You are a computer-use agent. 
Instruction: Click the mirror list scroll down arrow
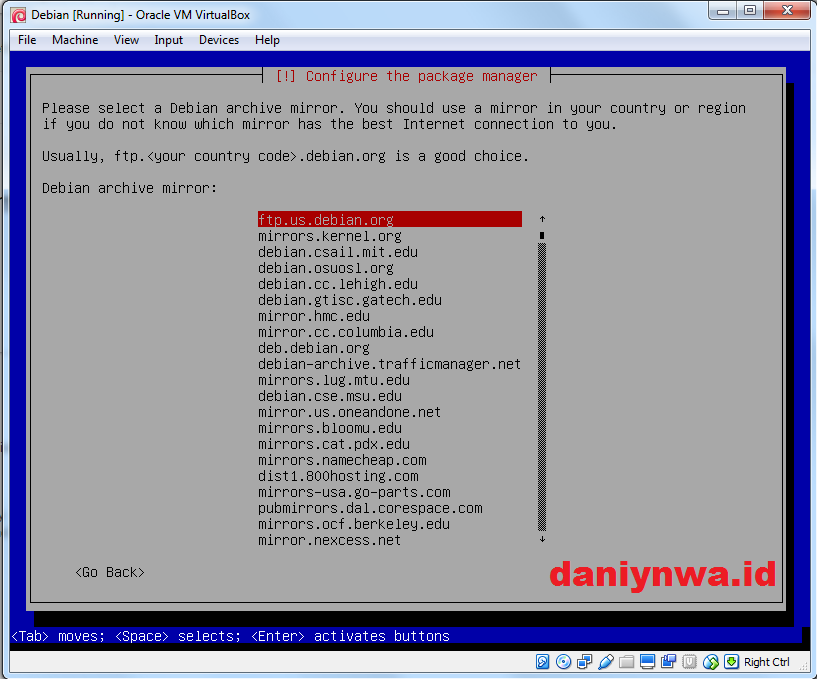pos(542,539)
